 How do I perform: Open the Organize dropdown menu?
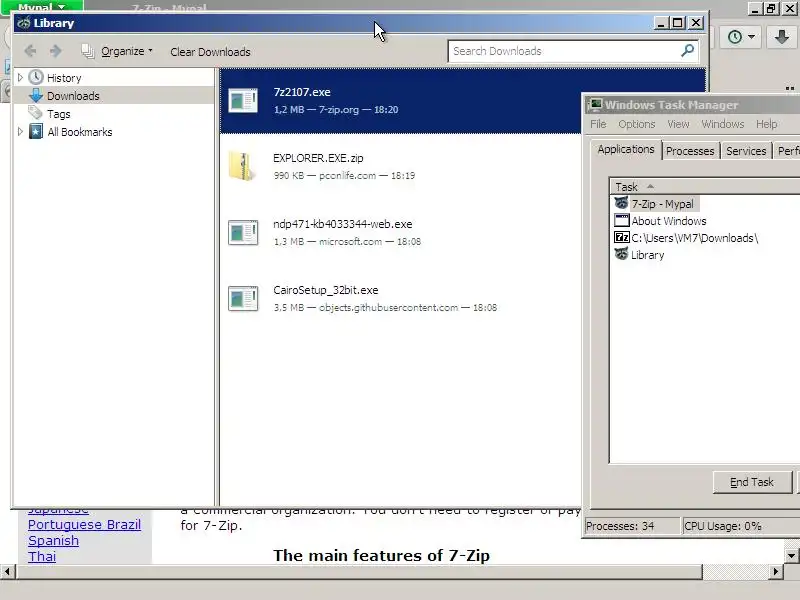(x=127, y=51)
